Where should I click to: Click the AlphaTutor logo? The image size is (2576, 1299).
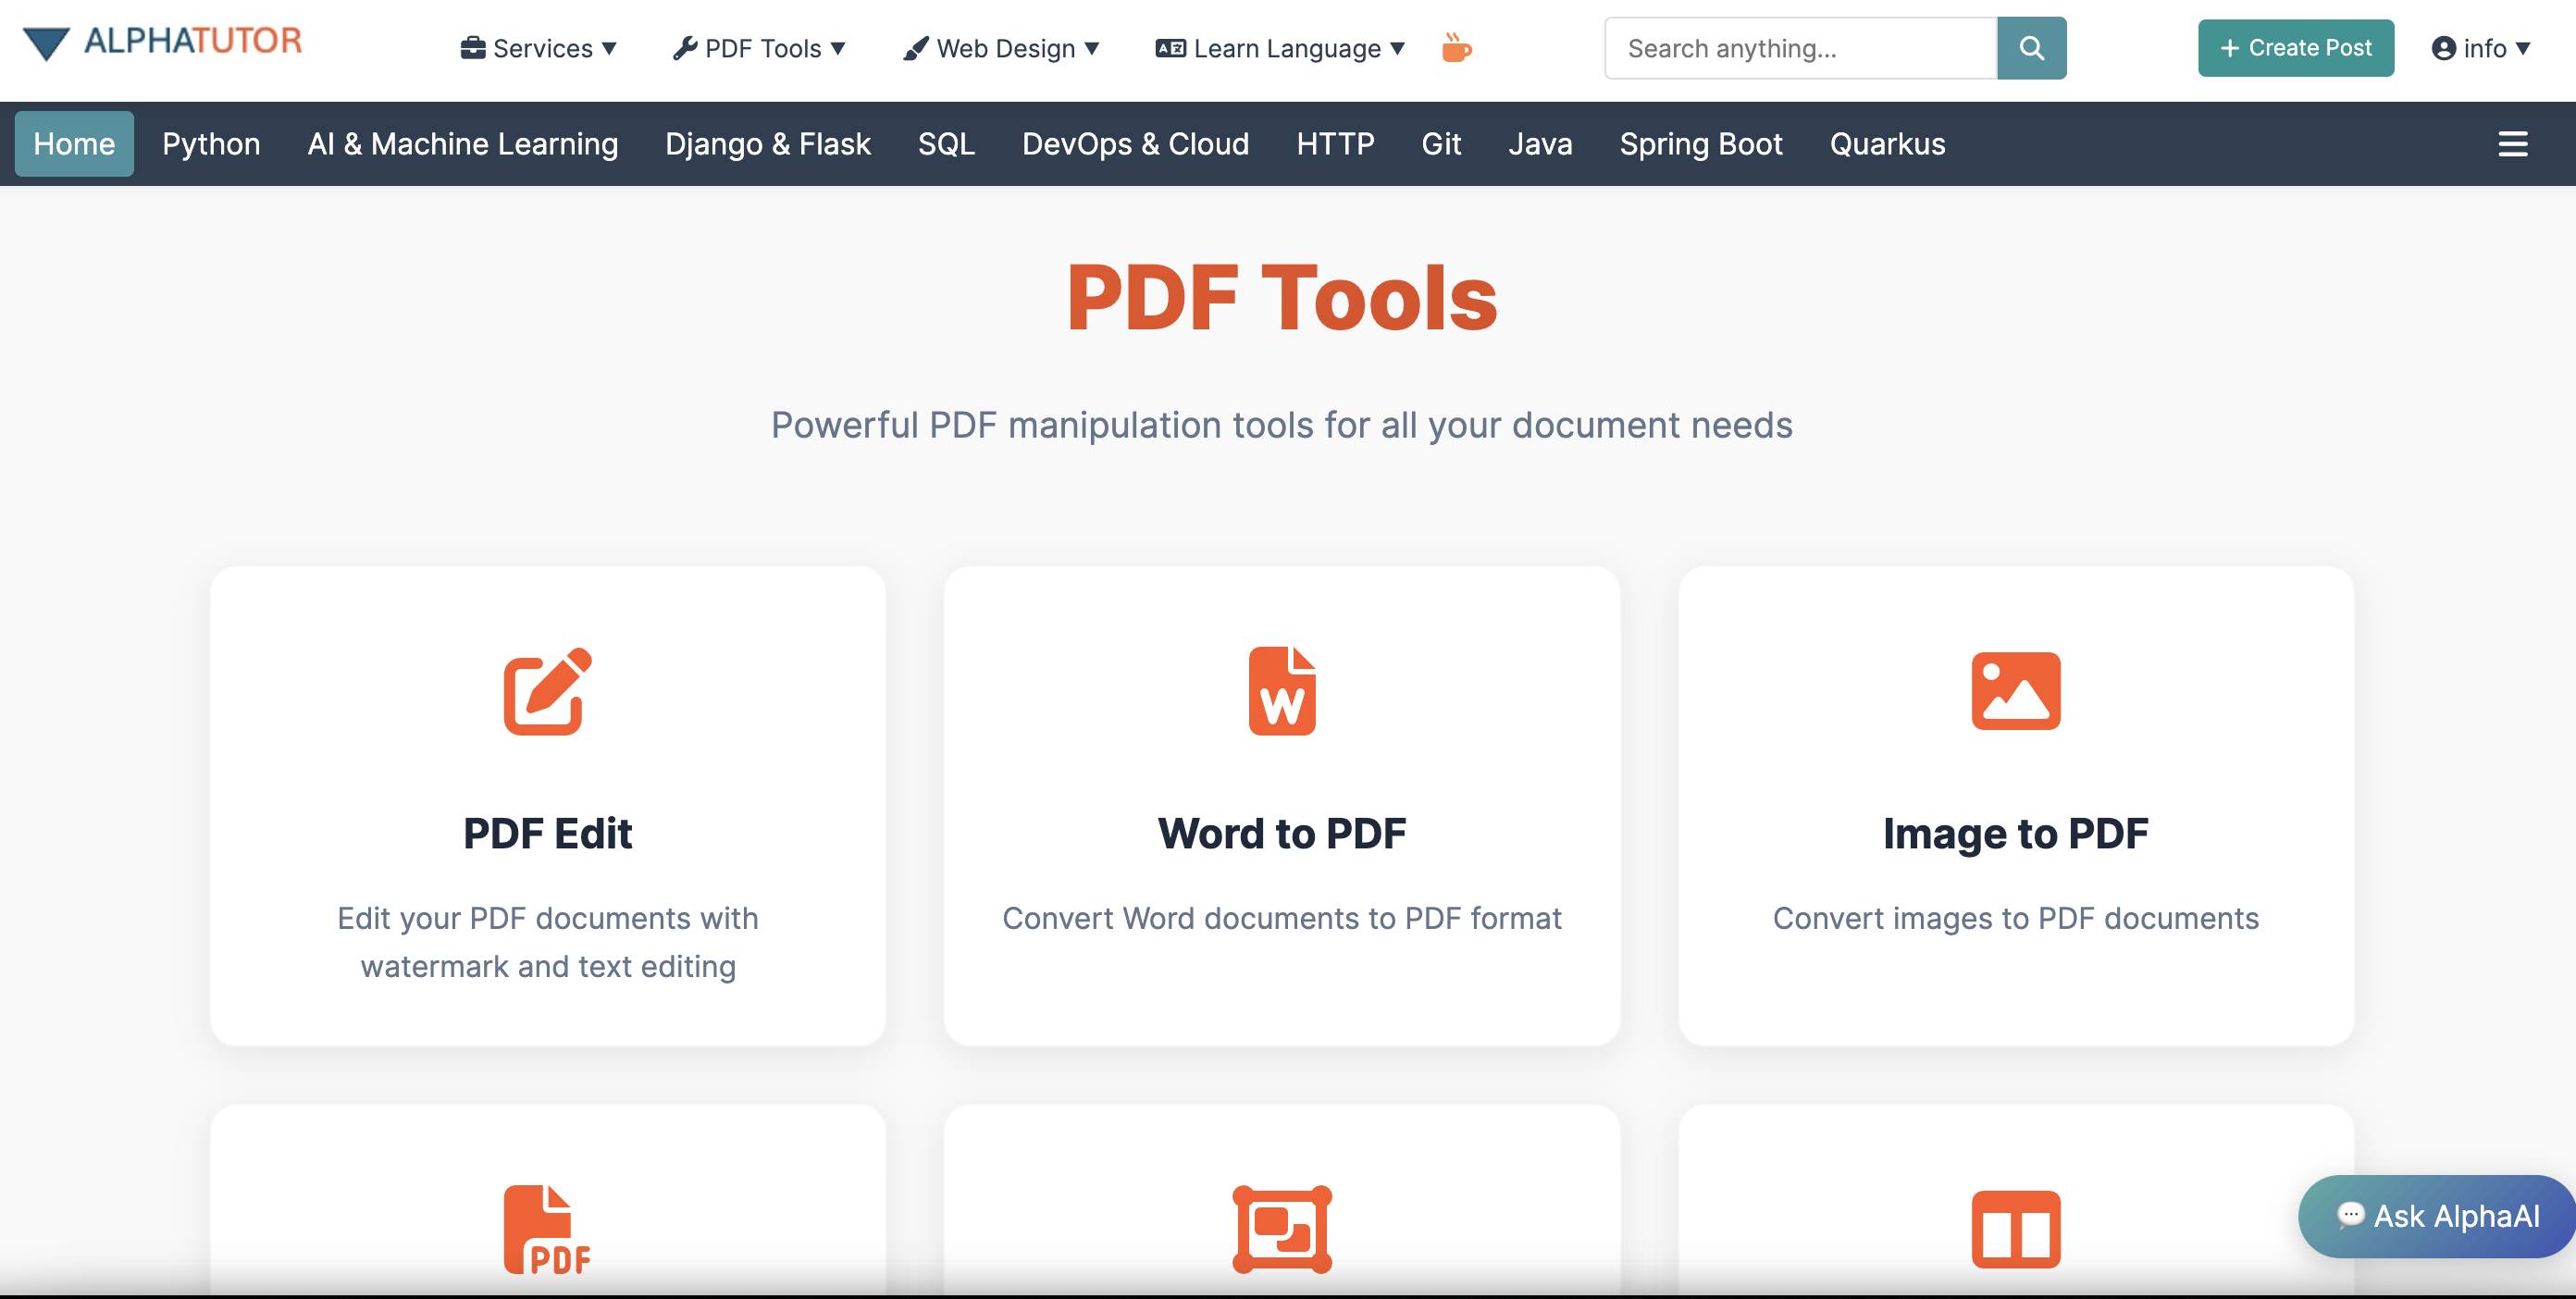point(162,42)
